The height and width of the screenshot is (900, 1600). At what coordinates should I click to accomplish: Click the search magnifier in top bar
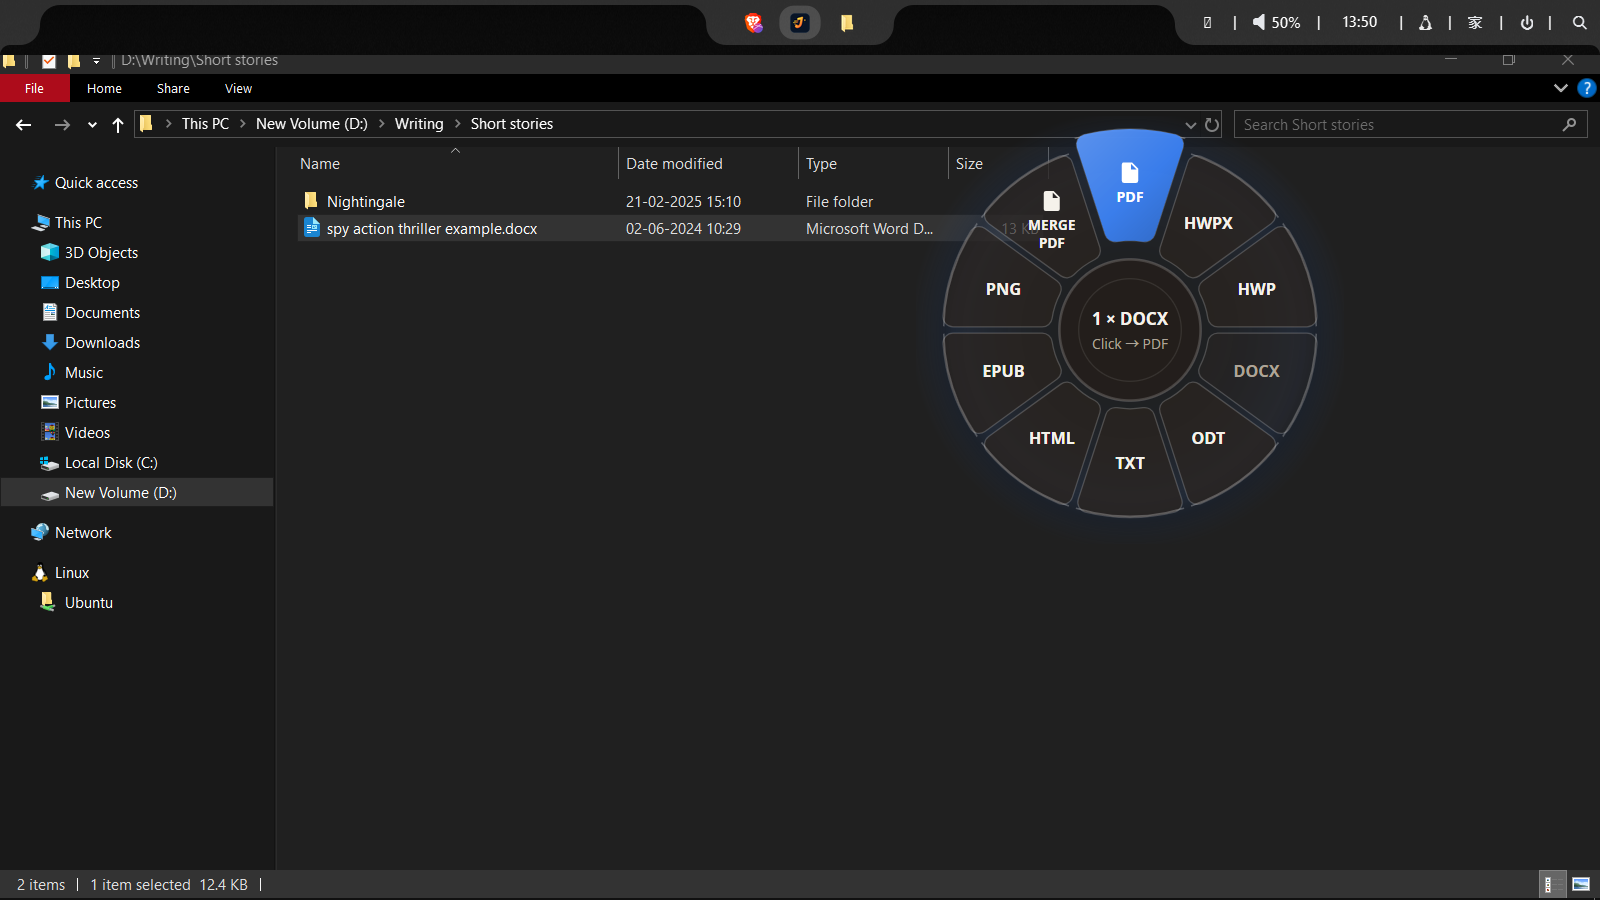coord(1580,23)
